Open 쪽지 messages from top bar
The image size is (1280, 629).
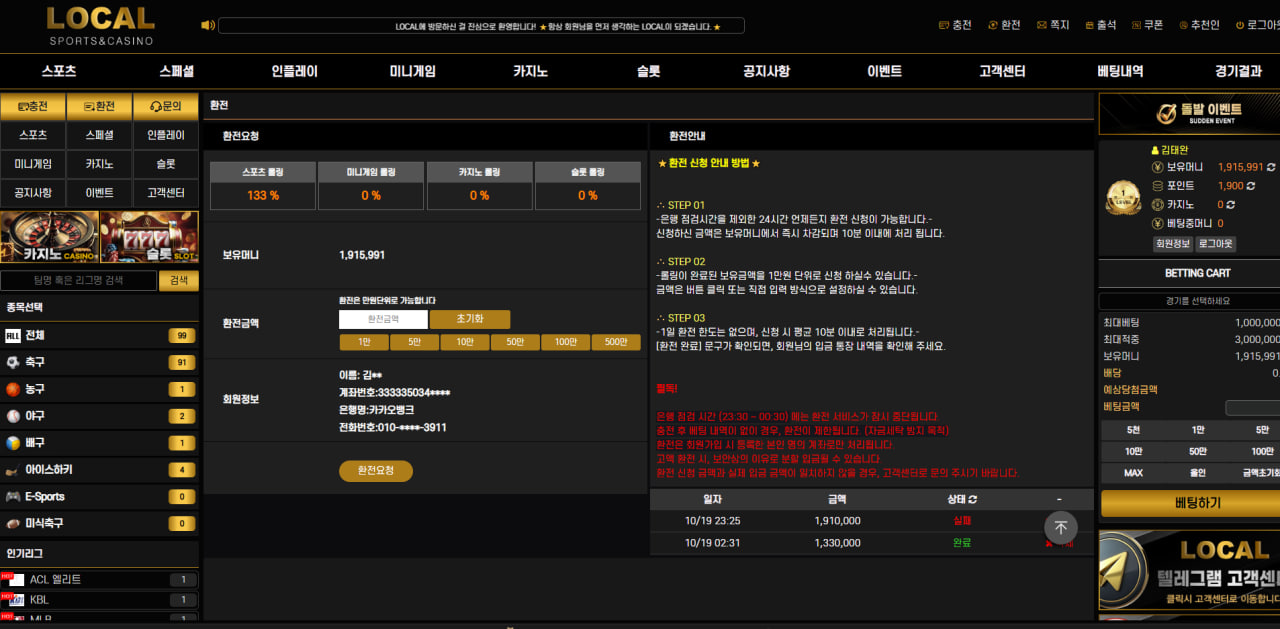(x=1052, y=25)
